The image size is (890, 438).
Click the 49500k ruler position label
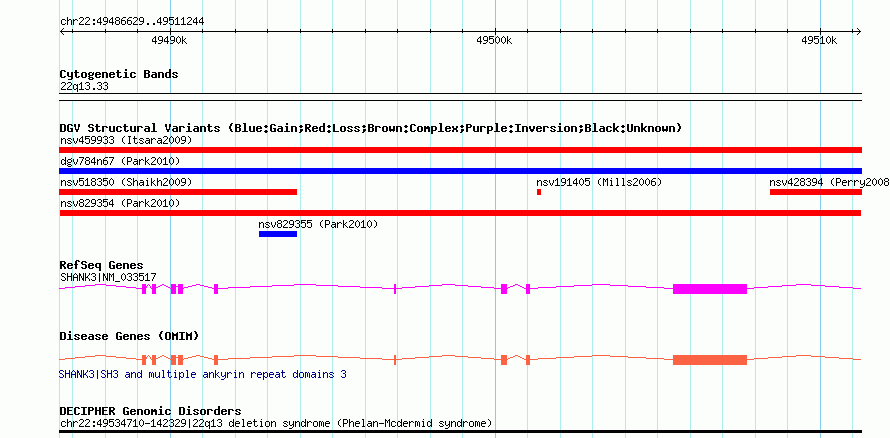[494, 40]
